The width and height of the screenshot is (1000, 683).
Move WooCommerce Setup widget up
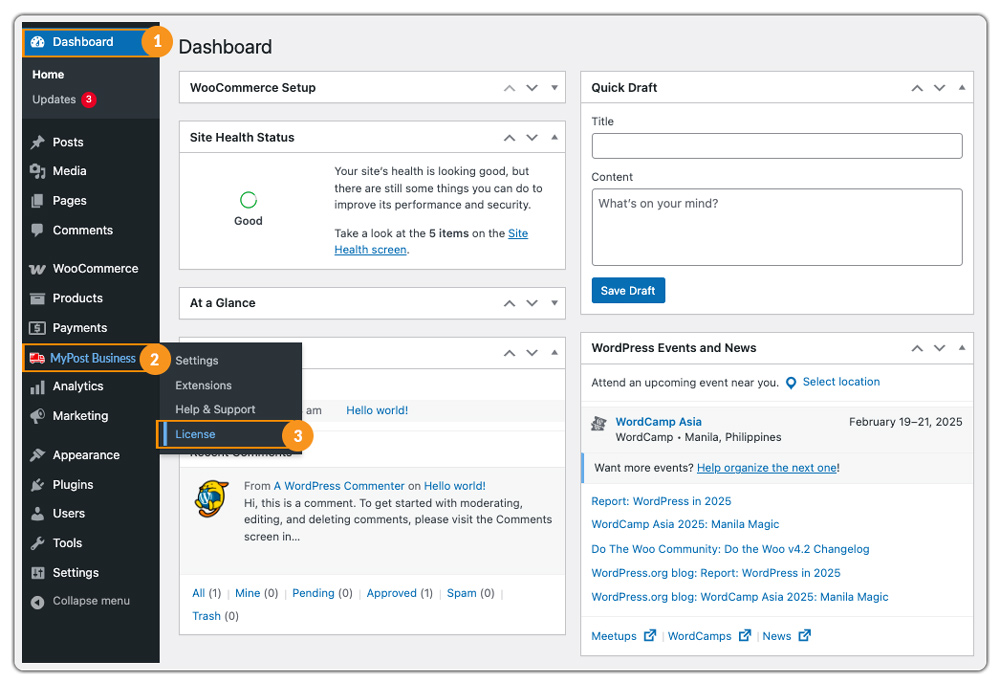pos(509,88)
